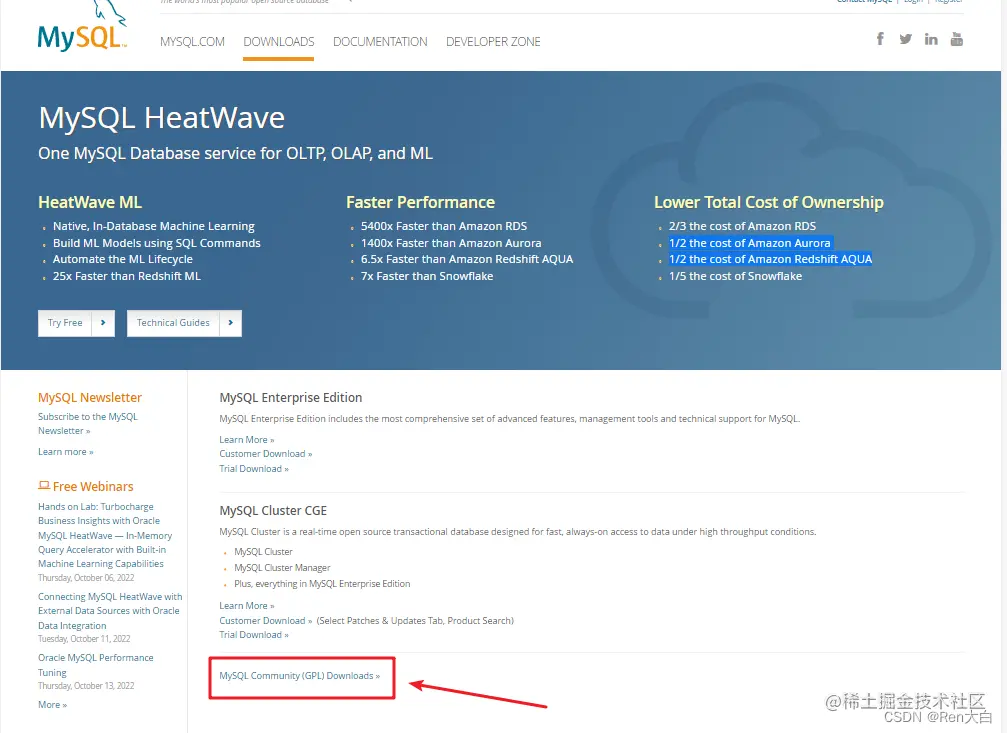Click Lower Total Cost of Ownership heading

(769, 202)
